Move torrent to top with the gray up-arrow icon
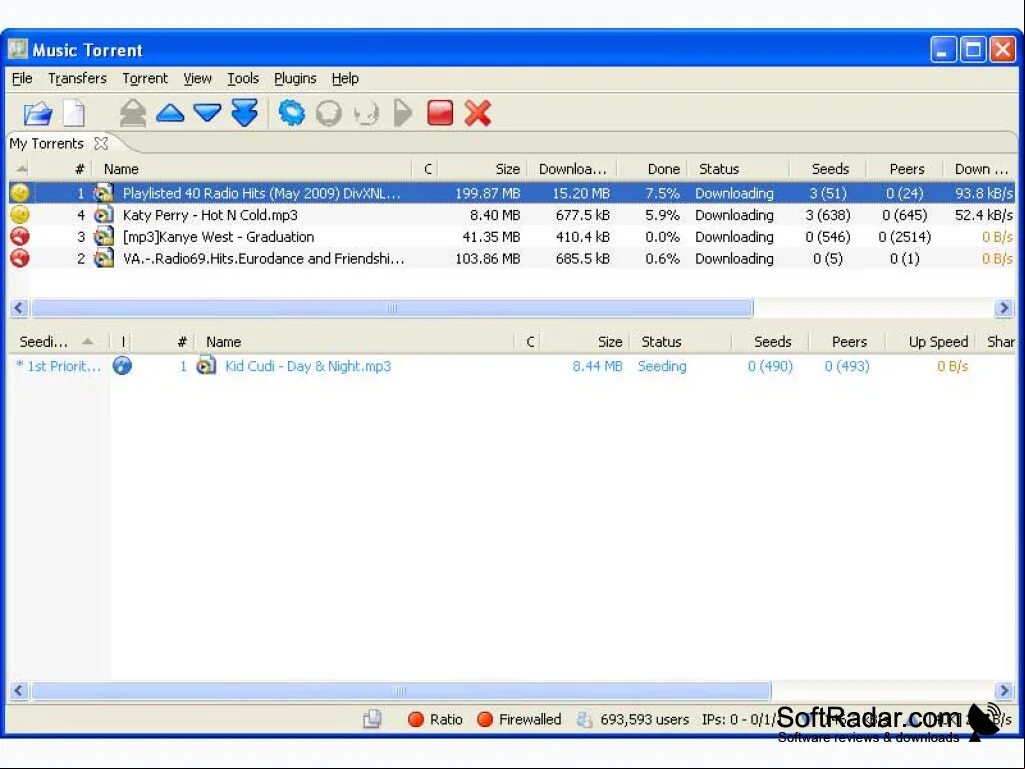The height and width of the screenshot is (769, 1025). tap(133, 113)
